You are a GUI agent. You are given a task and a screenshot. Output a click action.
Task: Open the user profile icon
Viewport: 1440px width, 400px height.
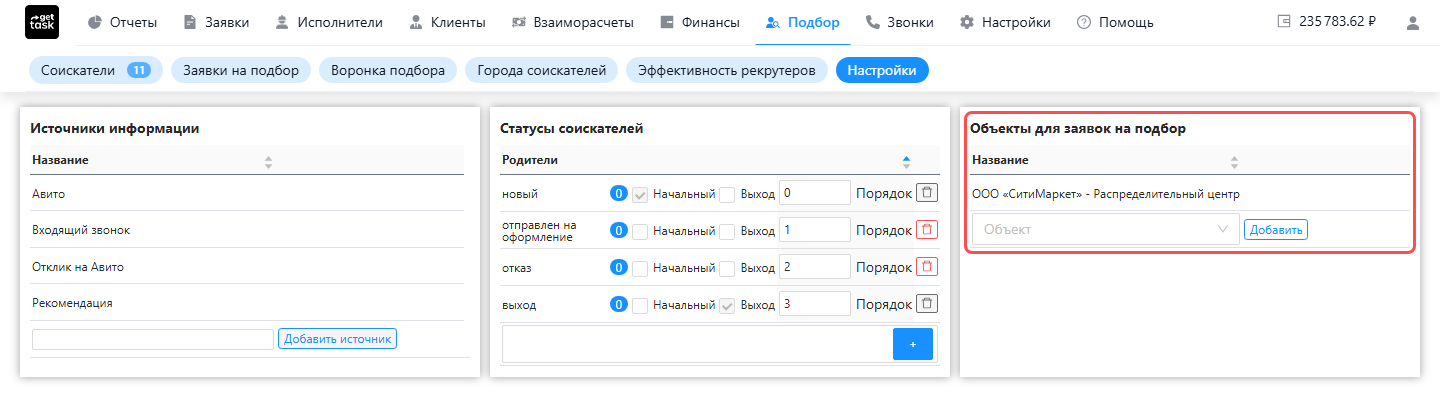click(x=1413, y=22)
